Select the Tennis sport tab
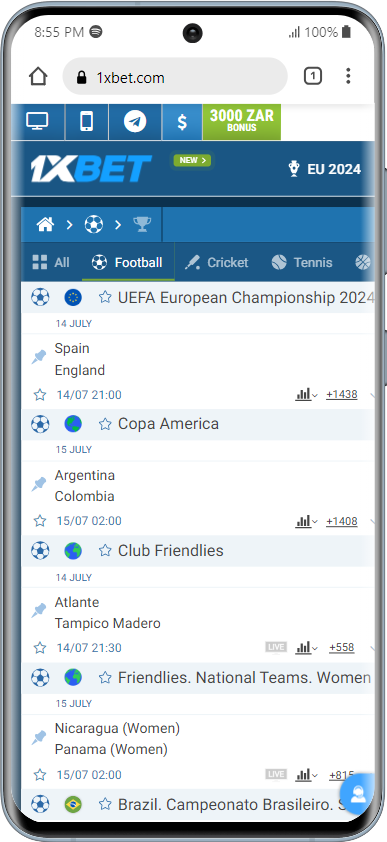 (x=302, y=263)
